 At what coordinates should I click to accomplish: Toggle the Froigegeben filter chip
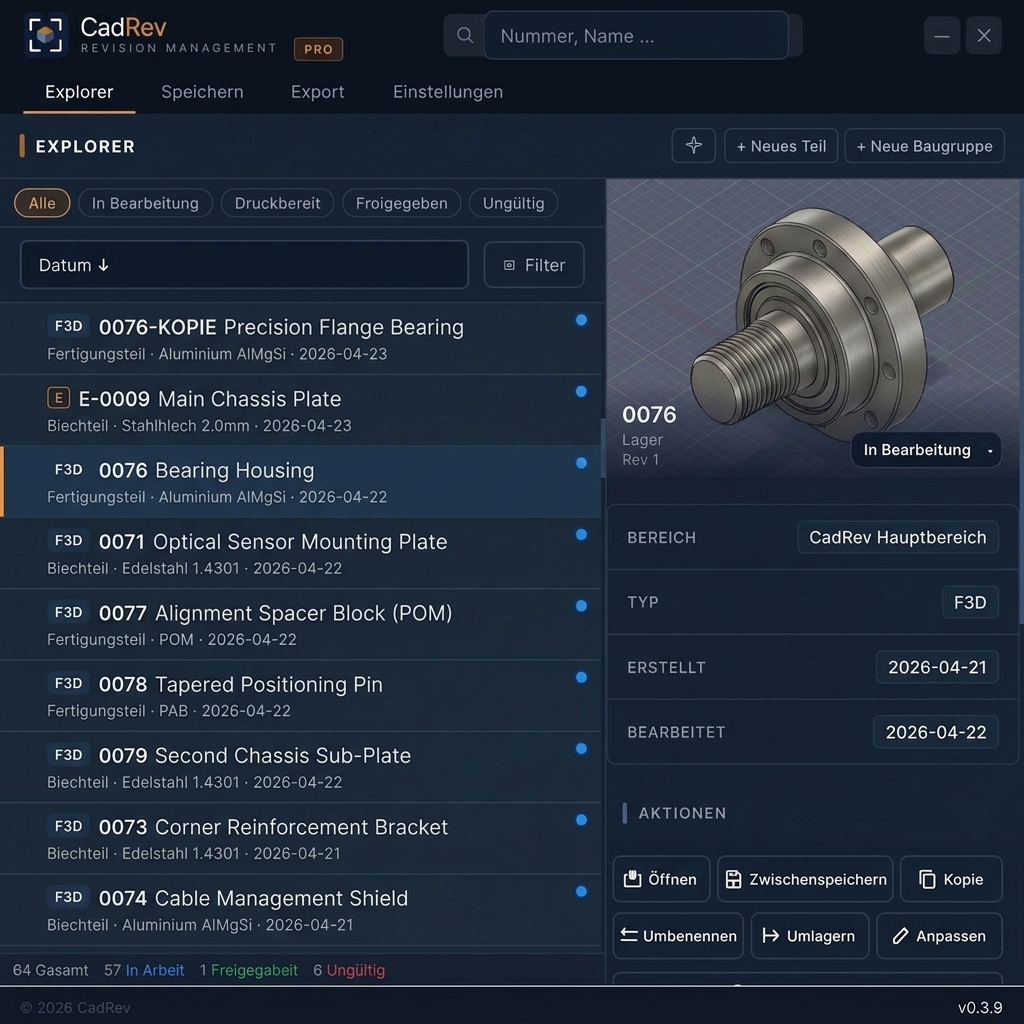[x=401, y=203]
